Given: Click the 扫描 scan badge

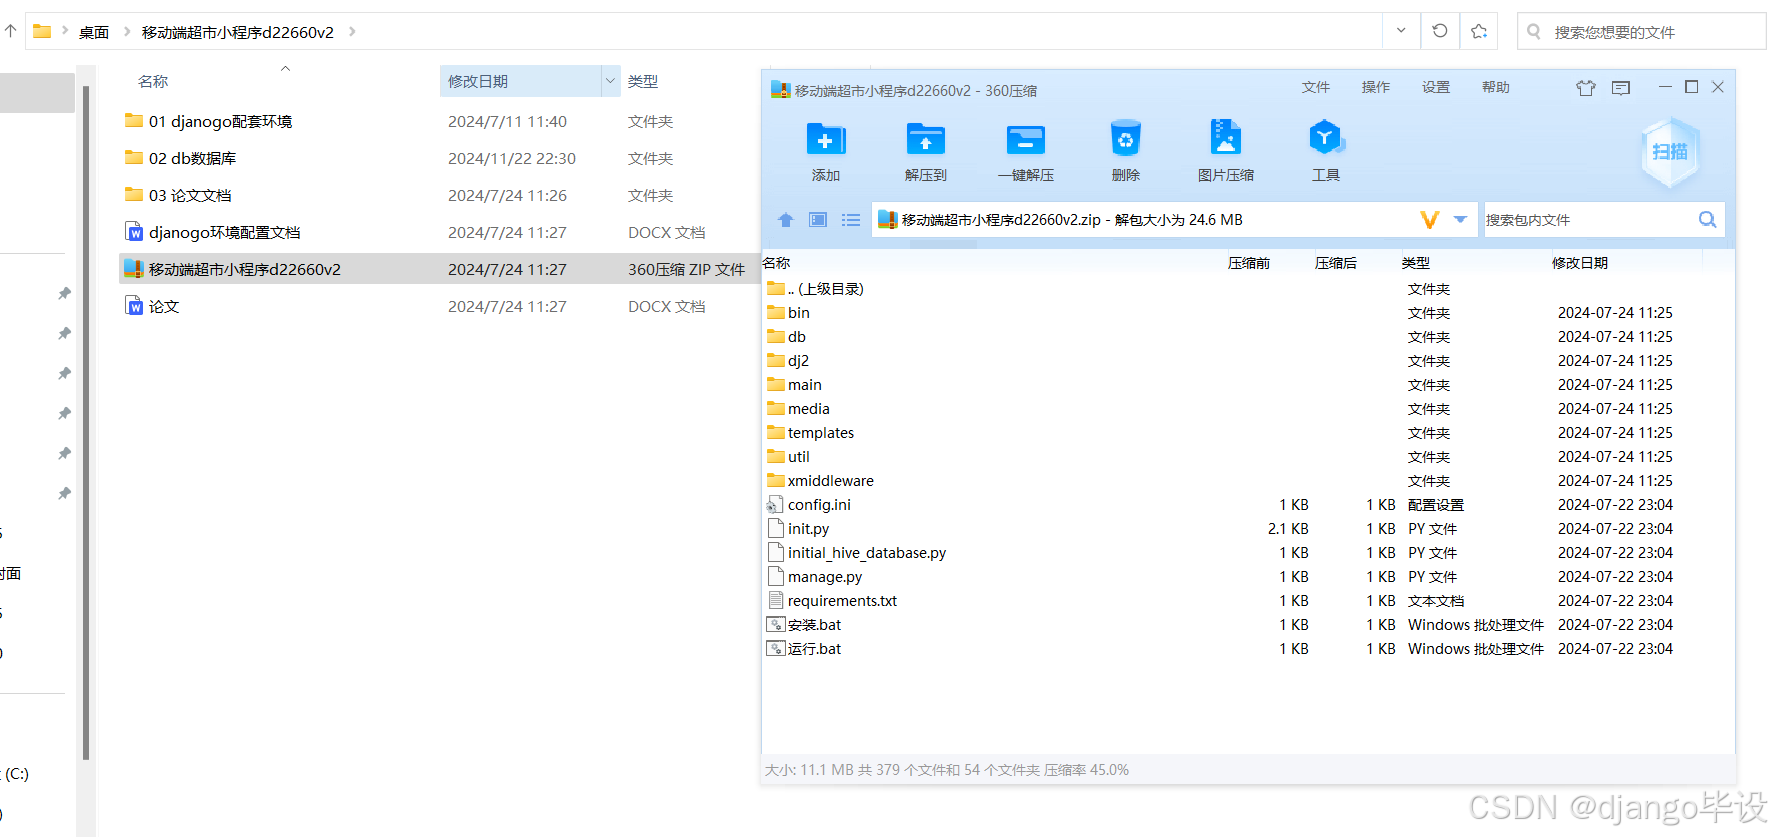Looking at the screenshot, I should pos(1670,152).
